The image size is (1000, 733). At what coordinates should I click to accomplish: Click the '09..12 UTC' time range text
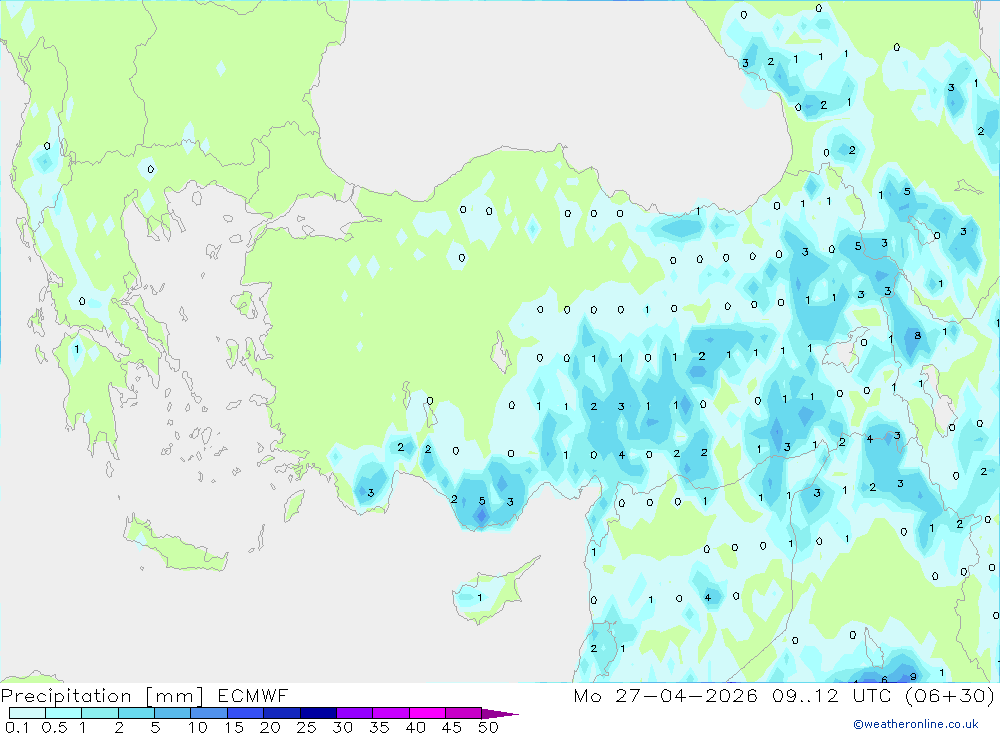point(831,695)
